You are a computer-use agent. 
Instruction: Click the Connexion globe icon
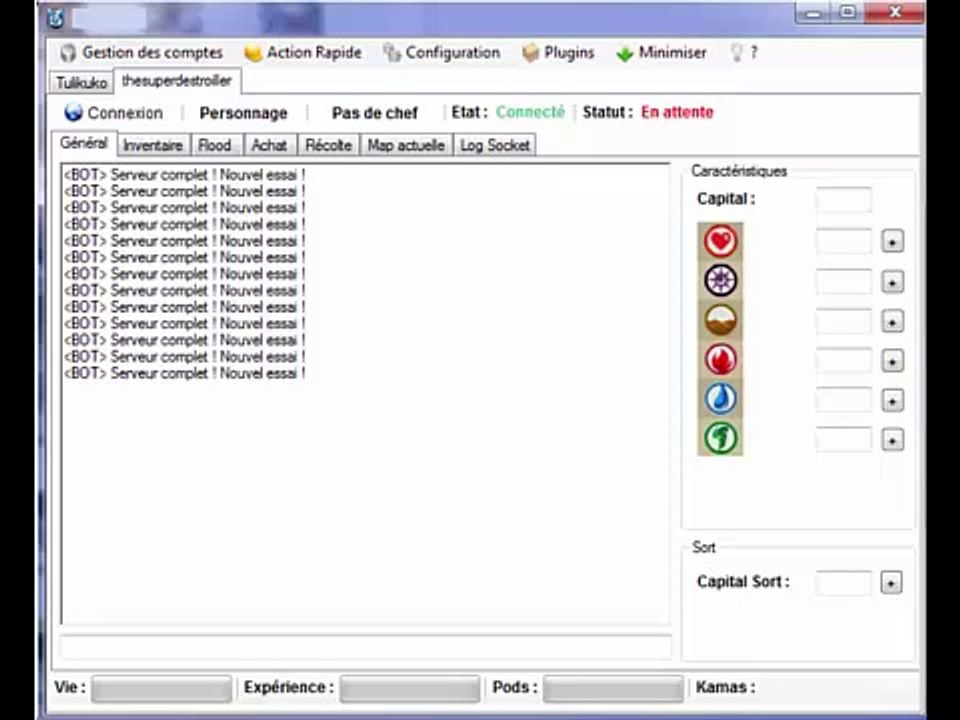tap(73, 113)
